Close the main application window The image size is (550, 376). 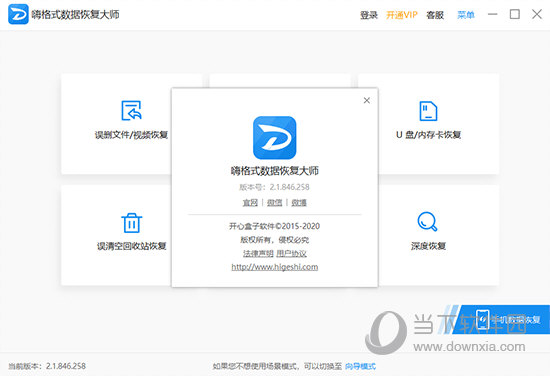(537, 14)
